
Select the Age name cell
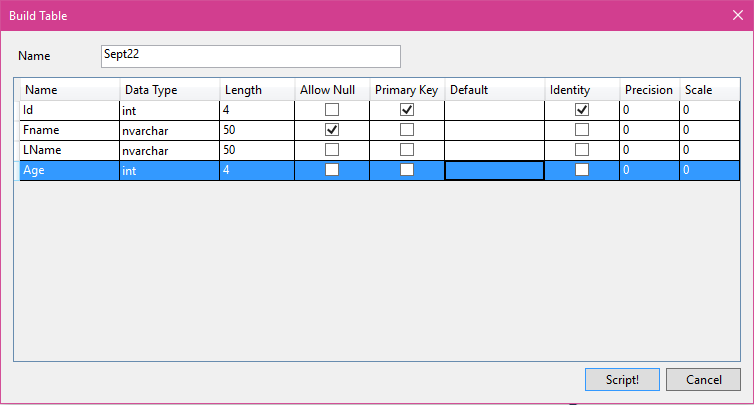pyautogui.click(x=69, y=170)
